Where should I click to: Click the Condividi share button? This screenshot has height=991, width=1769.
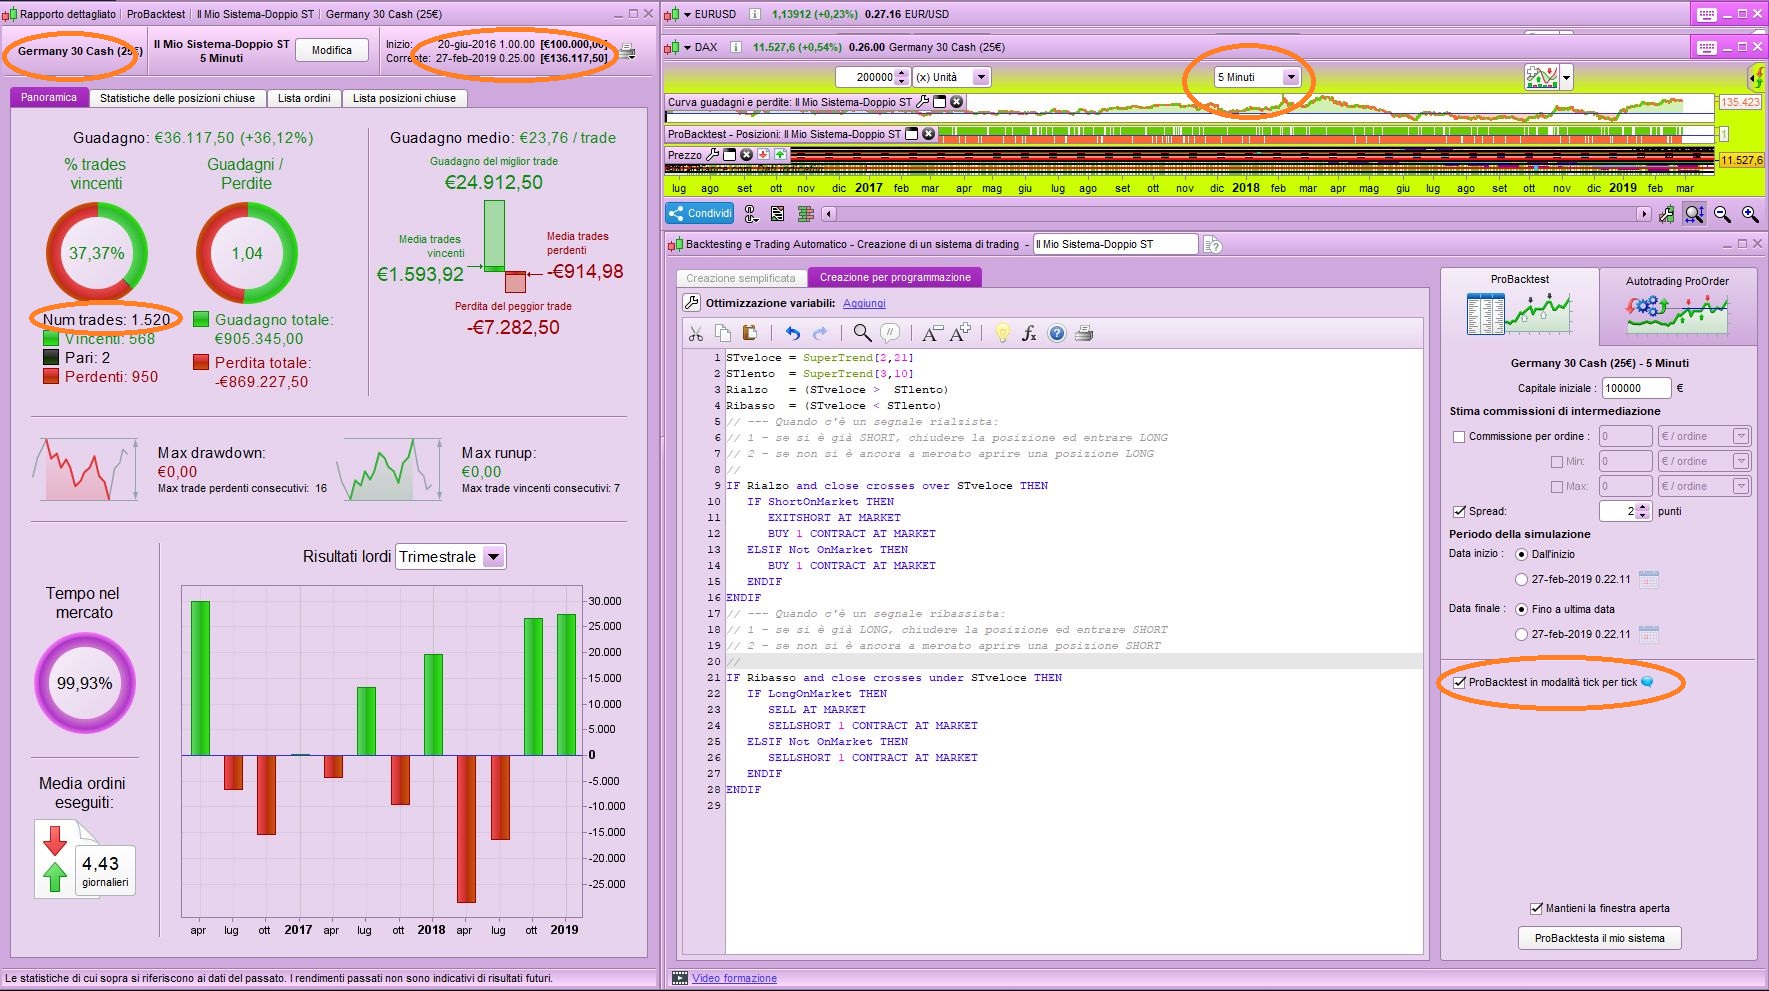click(700, 214)
